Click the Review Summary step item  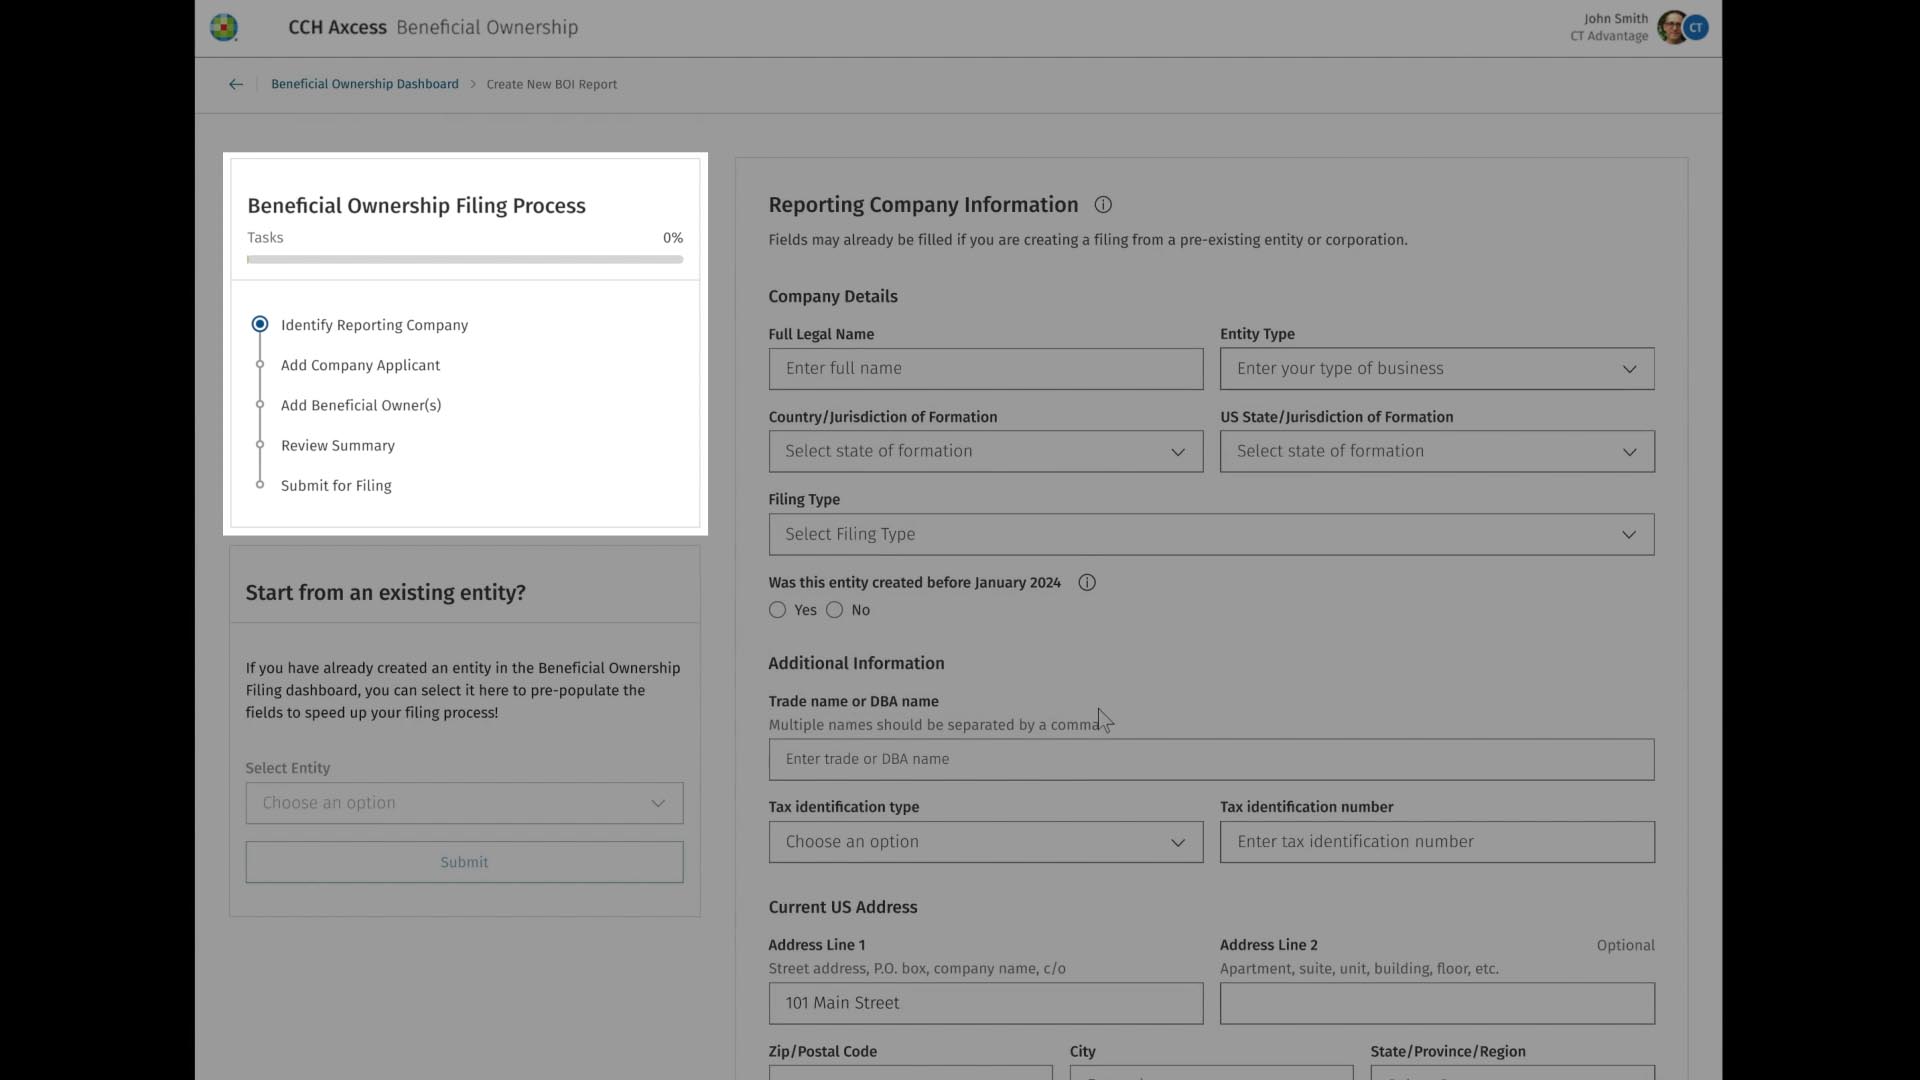[x=338, y=444]
